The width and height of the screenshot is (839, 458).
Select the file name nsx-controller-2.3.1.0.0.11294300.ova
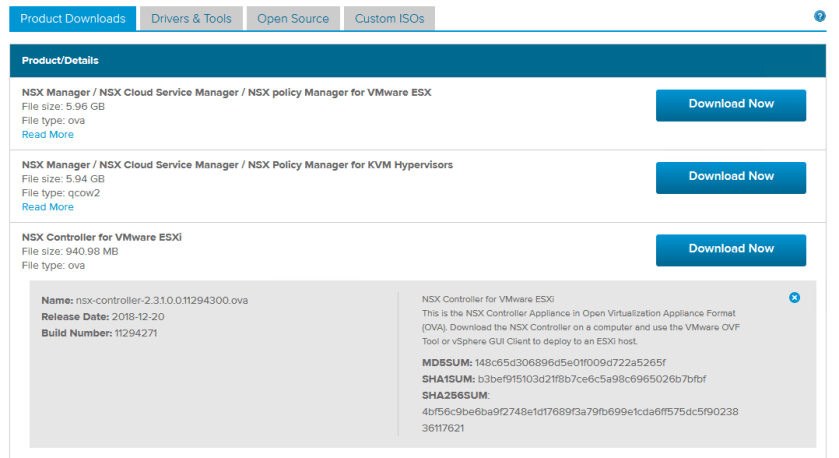[x=162, y=300]
